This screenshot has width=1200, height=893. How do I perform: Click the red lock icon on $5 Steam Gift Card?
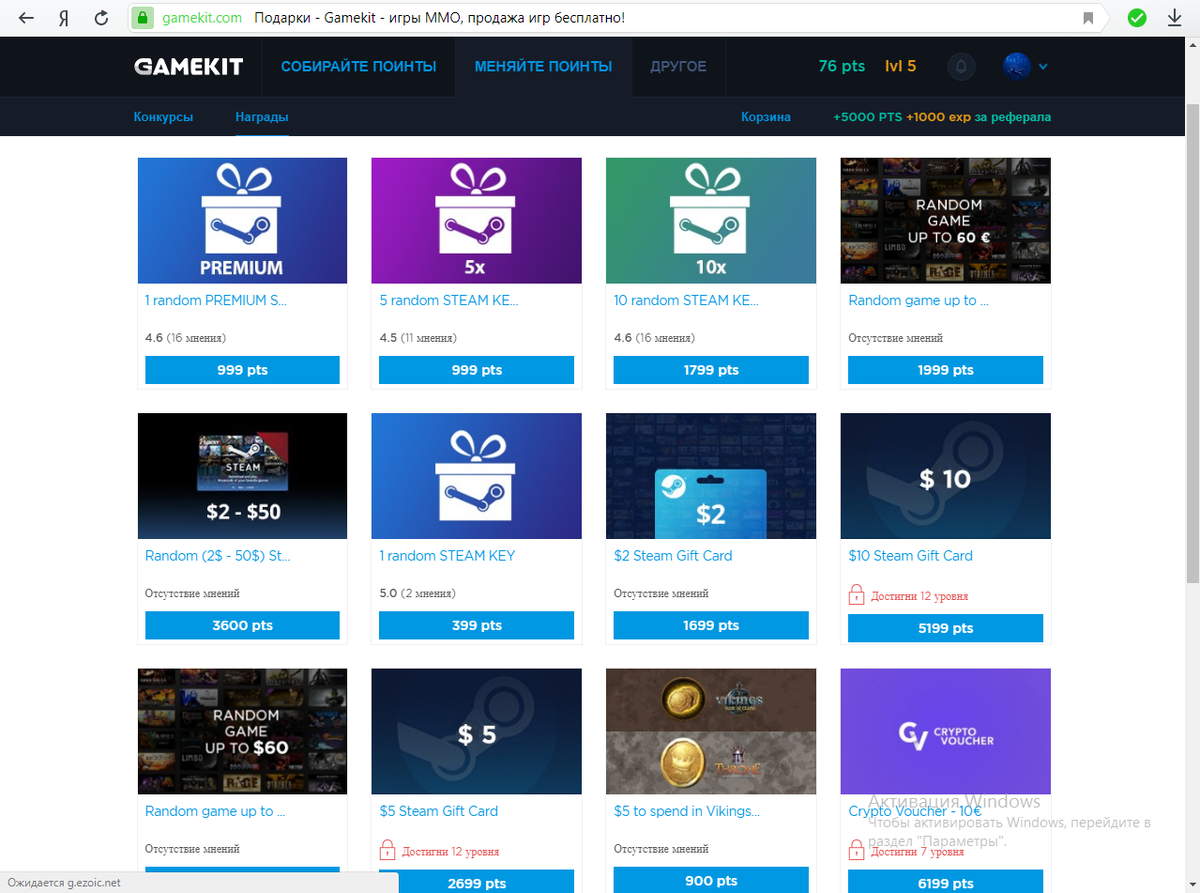pyautogui.click(x=387, y=851)
